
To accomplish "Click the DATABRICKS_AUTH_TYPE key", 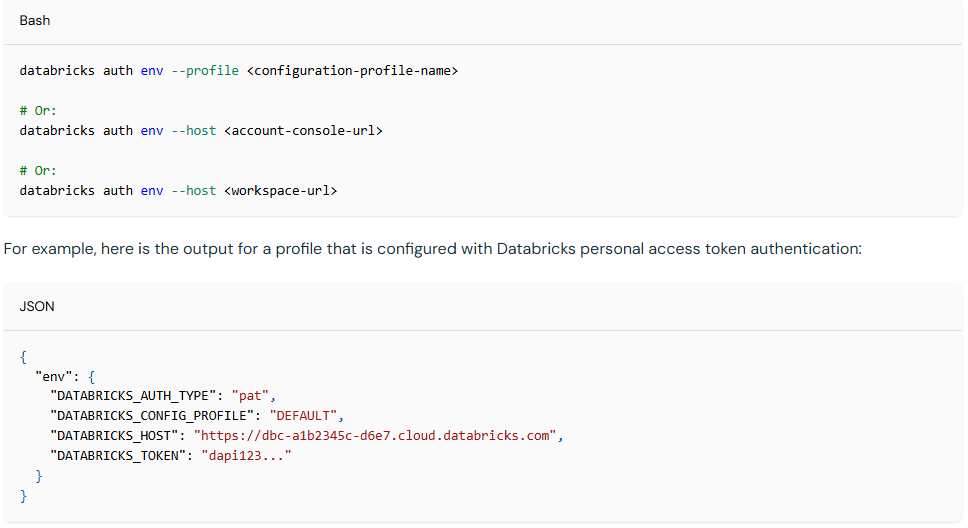I will (x=134, y=396).
